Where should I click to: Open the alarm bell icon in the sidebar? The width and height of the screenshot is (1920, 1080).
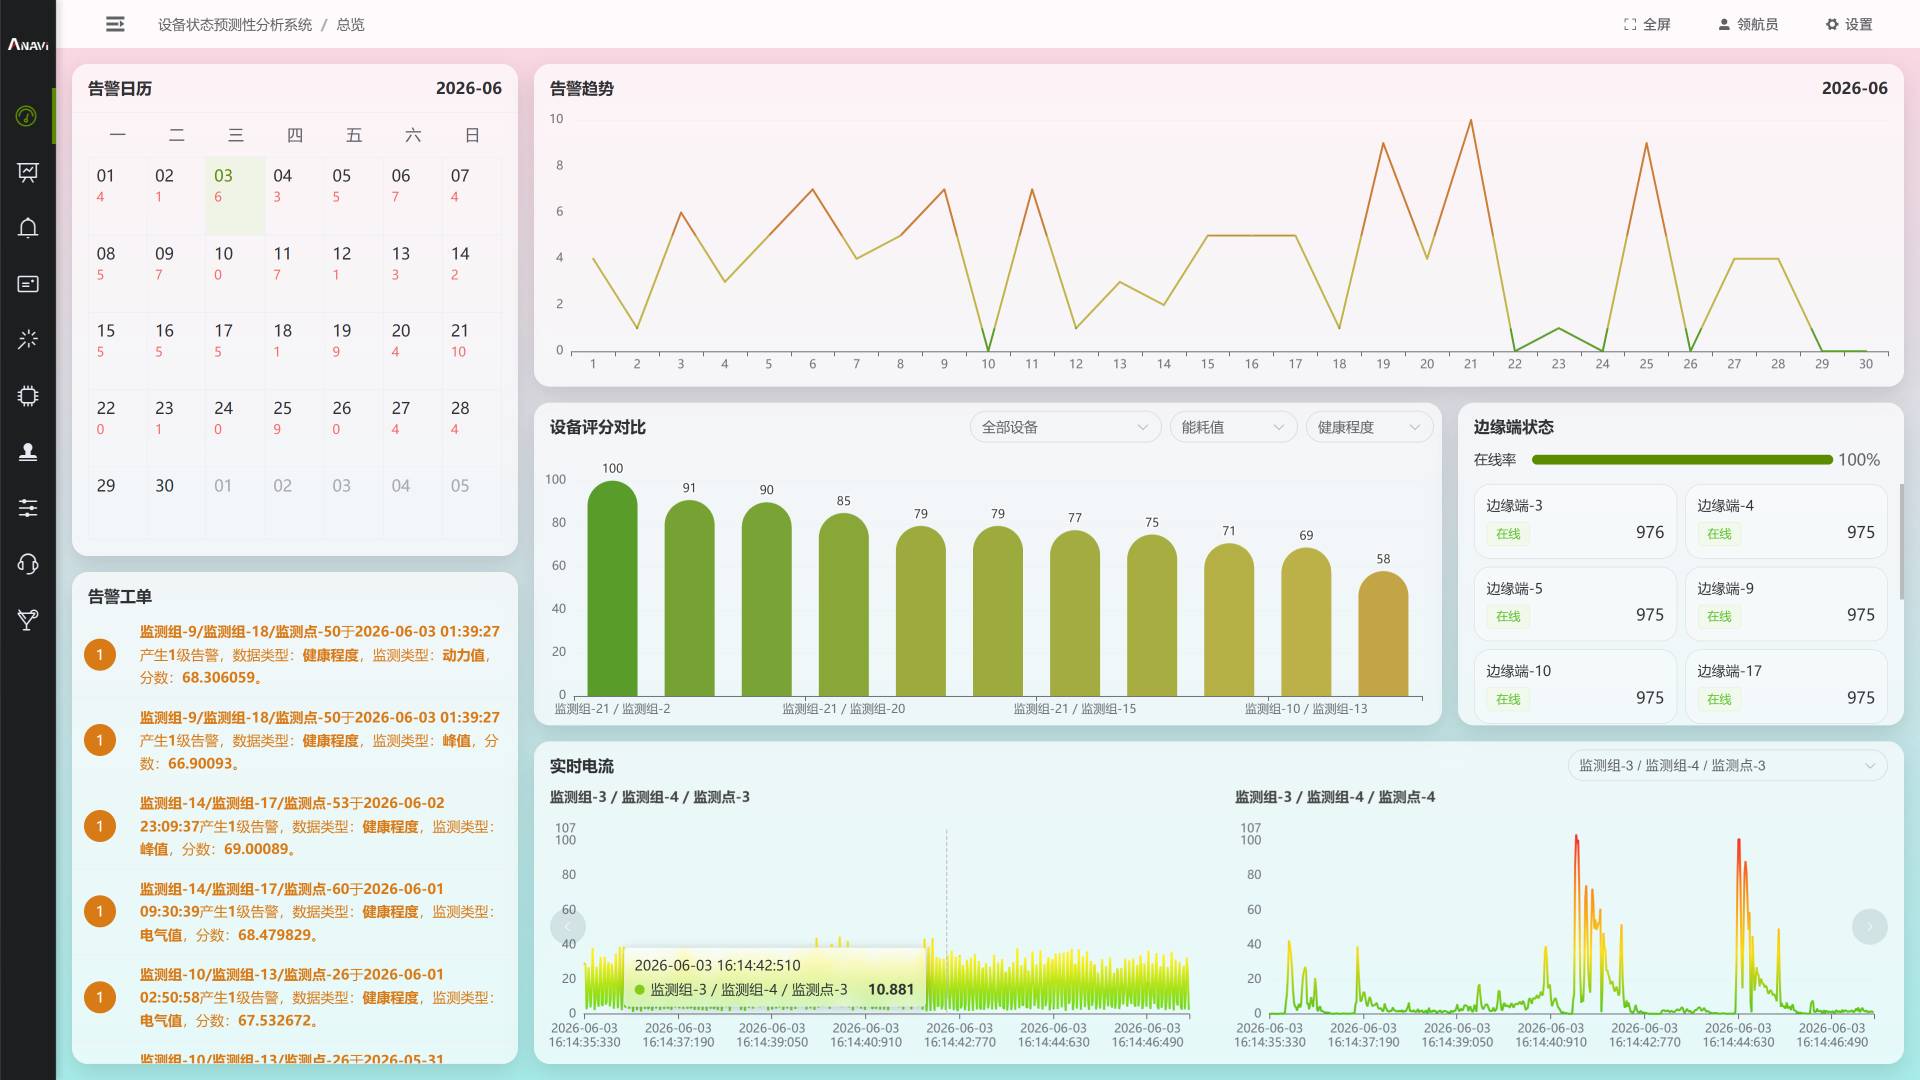pyautogui.click(x=28, y=228)
